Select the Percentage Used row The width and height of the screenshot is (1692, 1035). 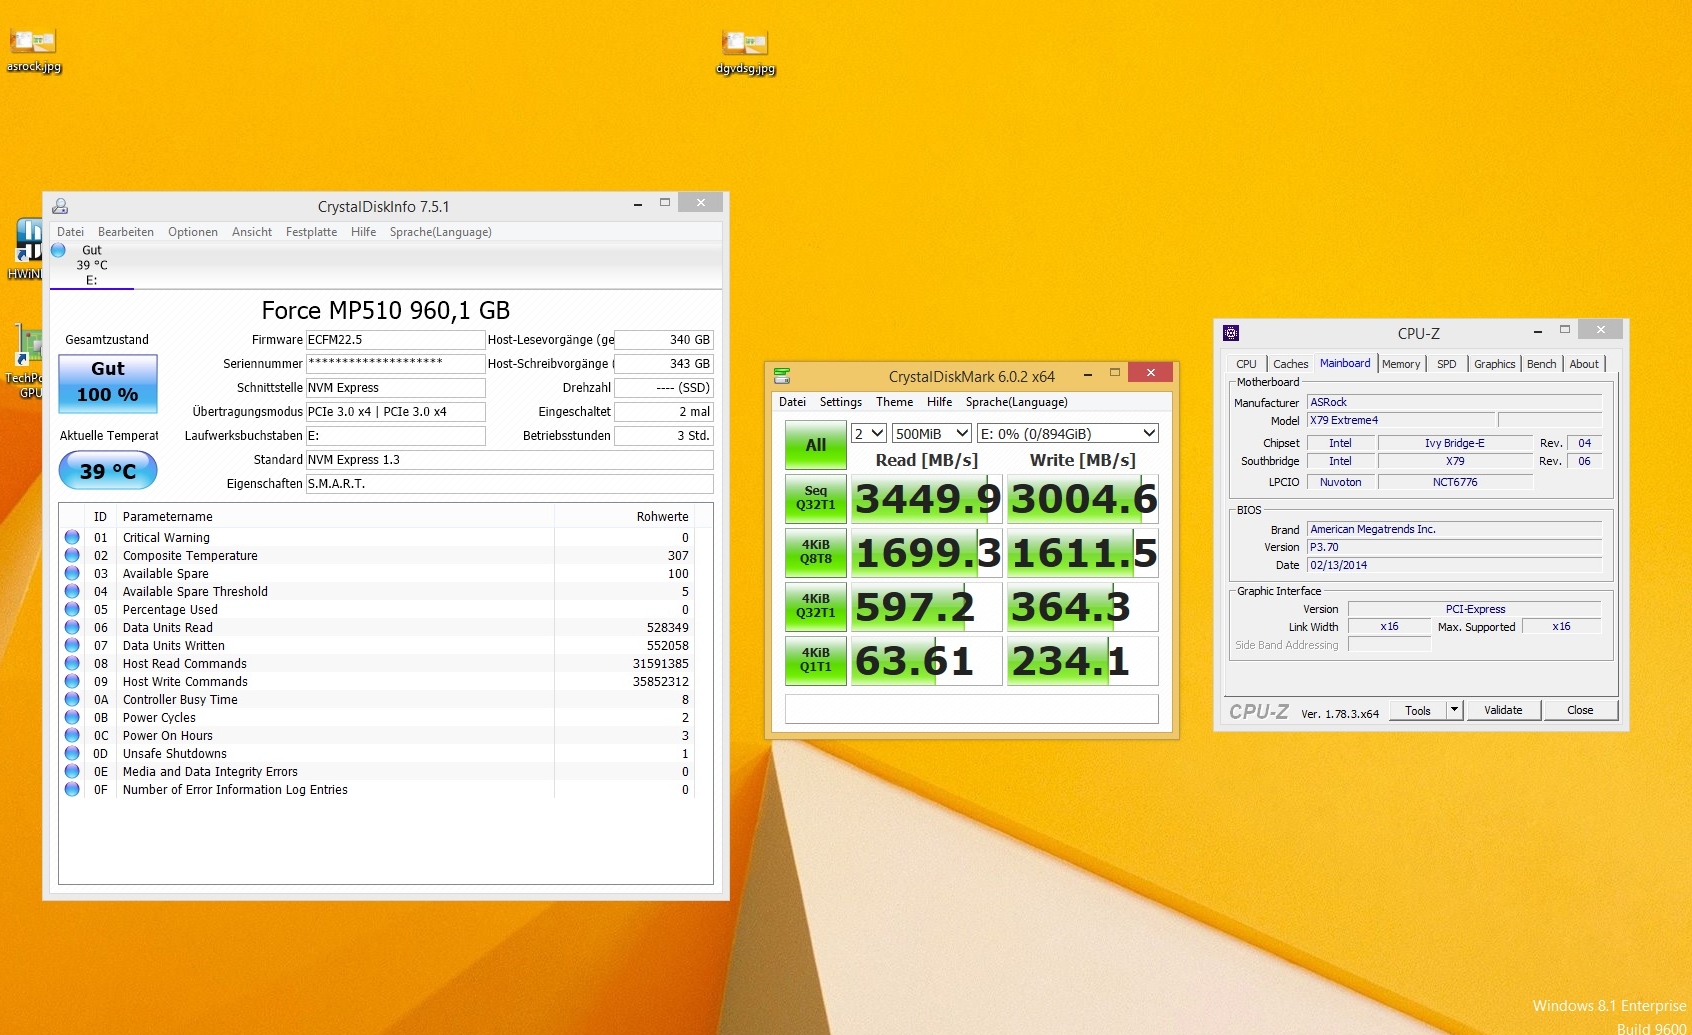[377, 609]
